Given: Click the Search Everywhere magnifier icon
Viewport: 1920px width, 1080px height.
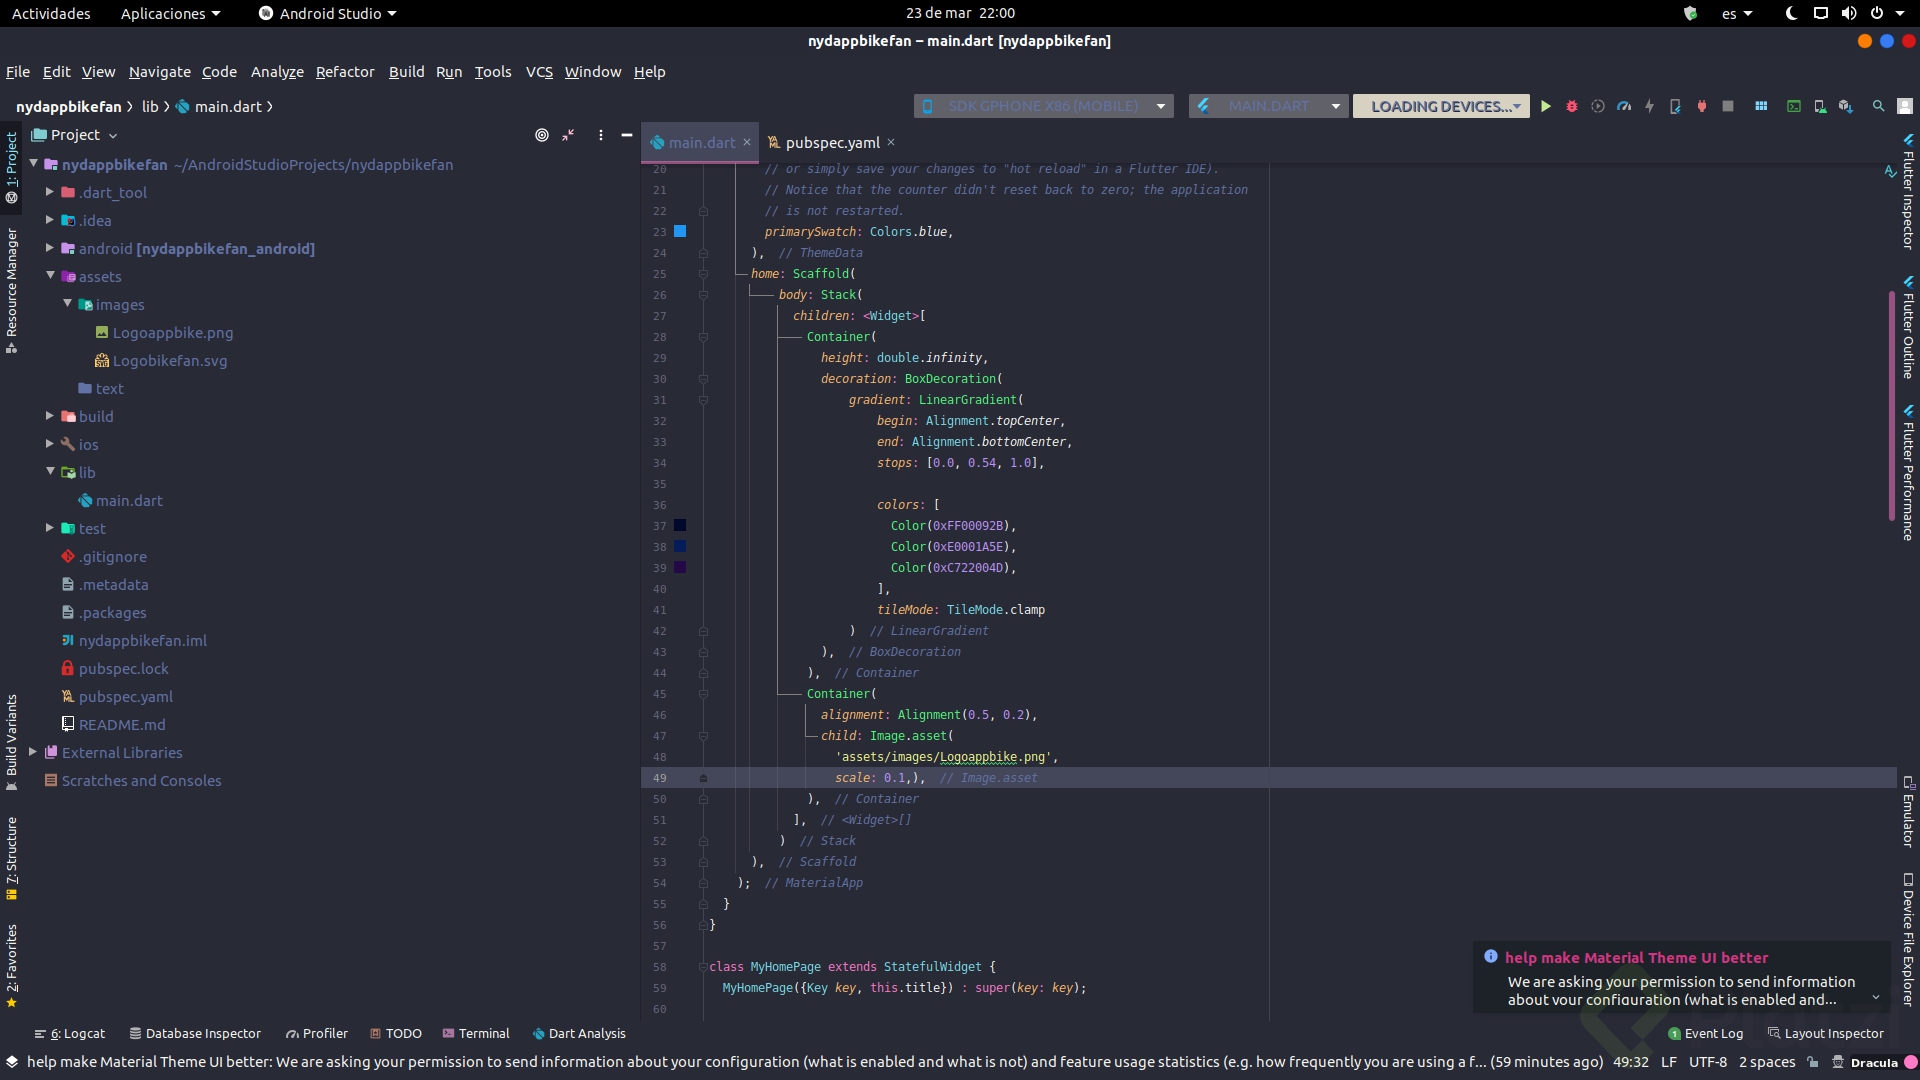Looking at the screenshot, I should [1878, 106].
